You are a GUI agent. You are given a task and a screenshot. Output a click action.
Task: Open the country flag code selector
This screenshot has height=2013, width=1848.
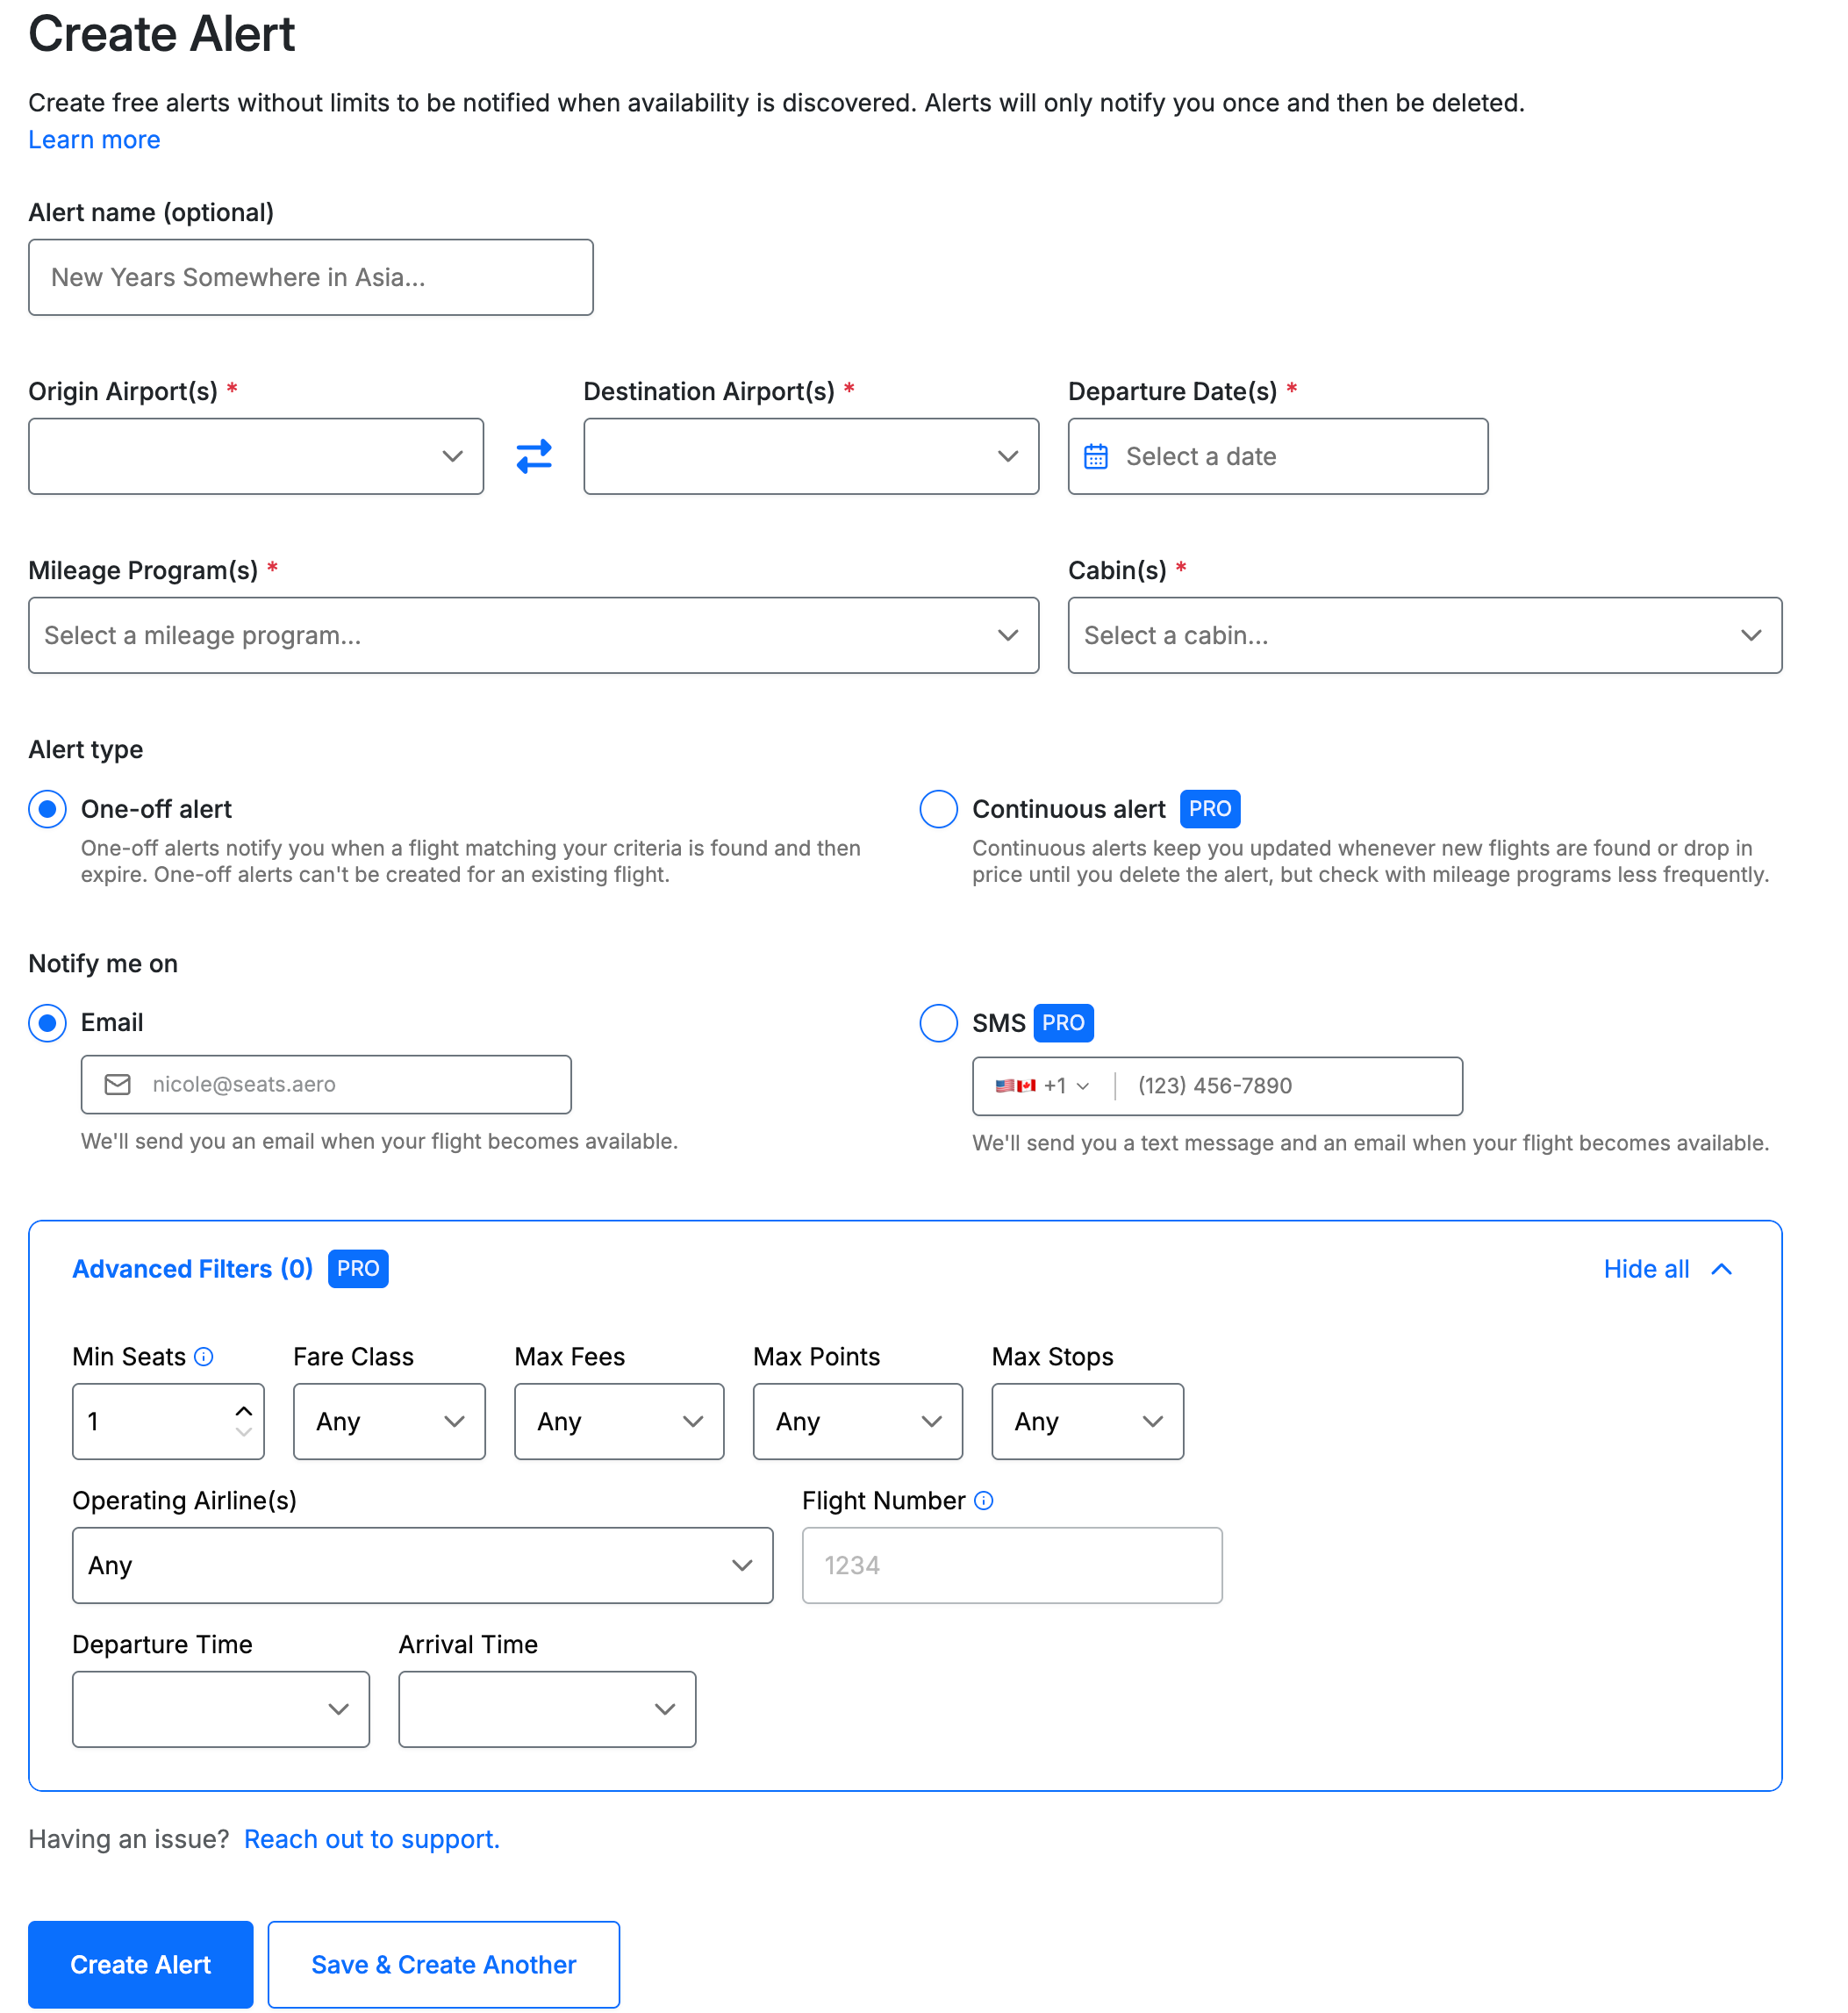click(1041, 1086)
